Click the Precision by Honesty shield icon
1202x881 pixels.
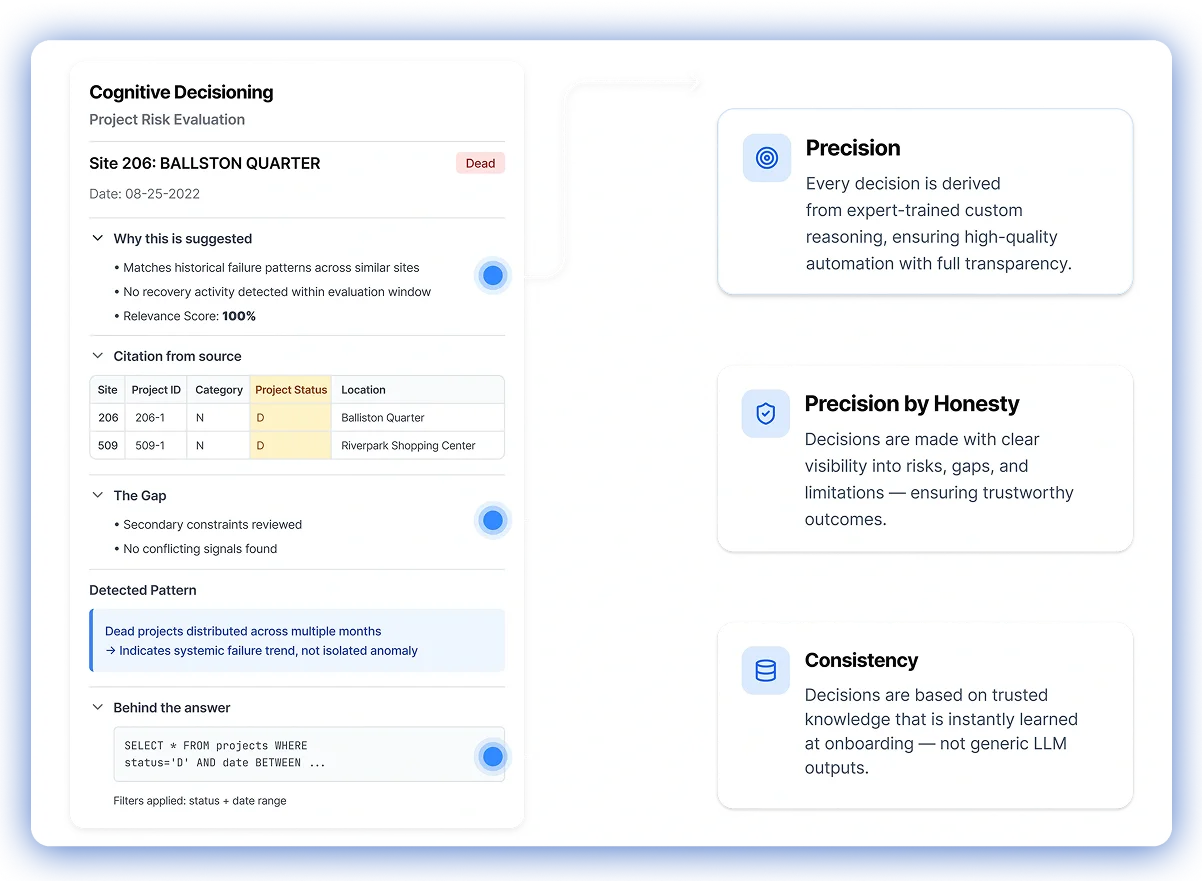point(766,414)
